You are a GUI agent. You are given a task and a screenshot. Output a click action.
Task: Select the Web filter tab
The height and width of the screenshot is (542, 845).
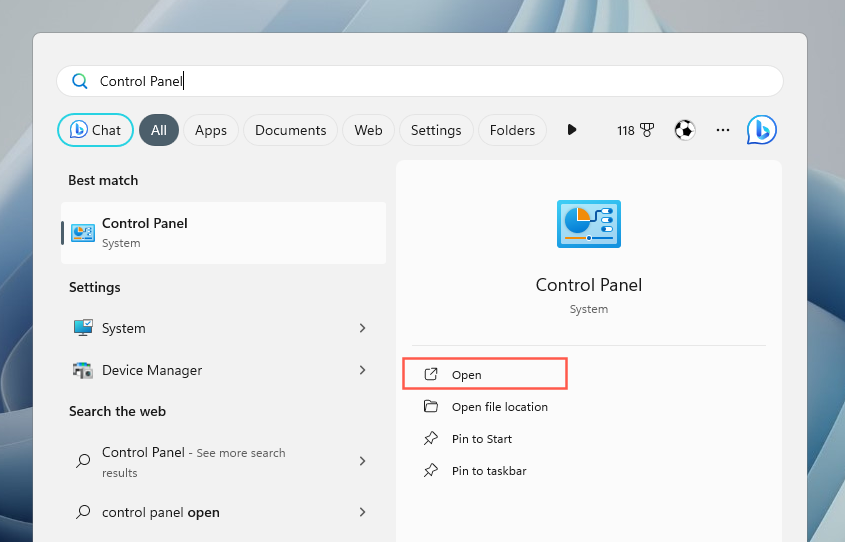point(368,130)
